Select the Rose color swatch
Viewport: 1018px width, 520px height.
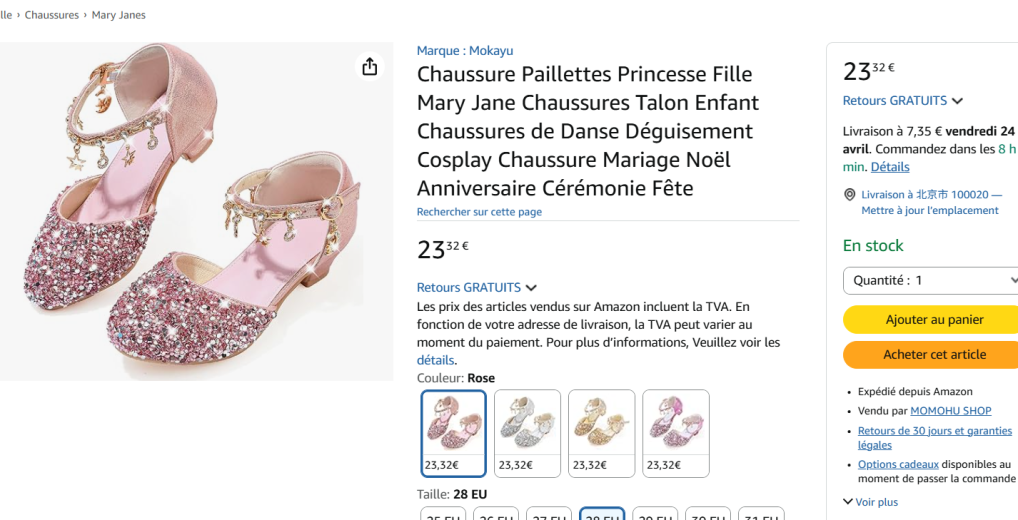click(454, 432)
